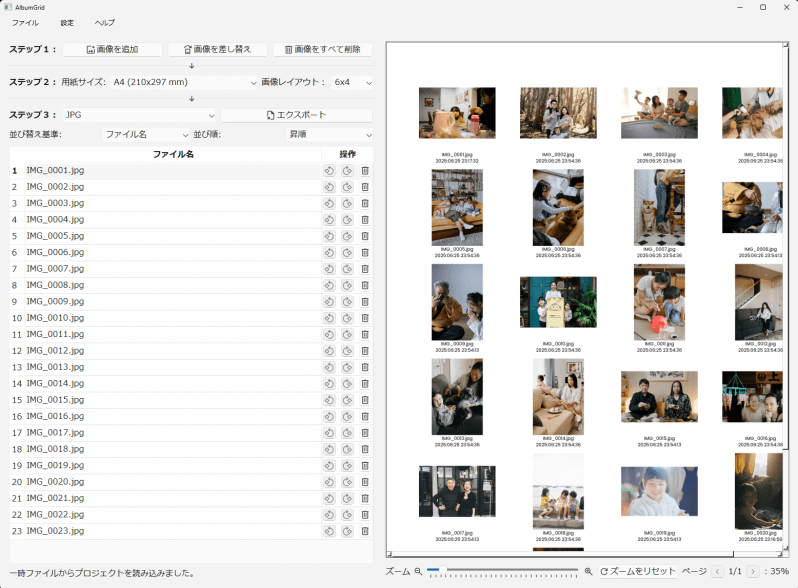Click trash icon for IMG_0012.jpg
Image resolution: width=798 pixels, height=588 pixels.
click(365, 351)
